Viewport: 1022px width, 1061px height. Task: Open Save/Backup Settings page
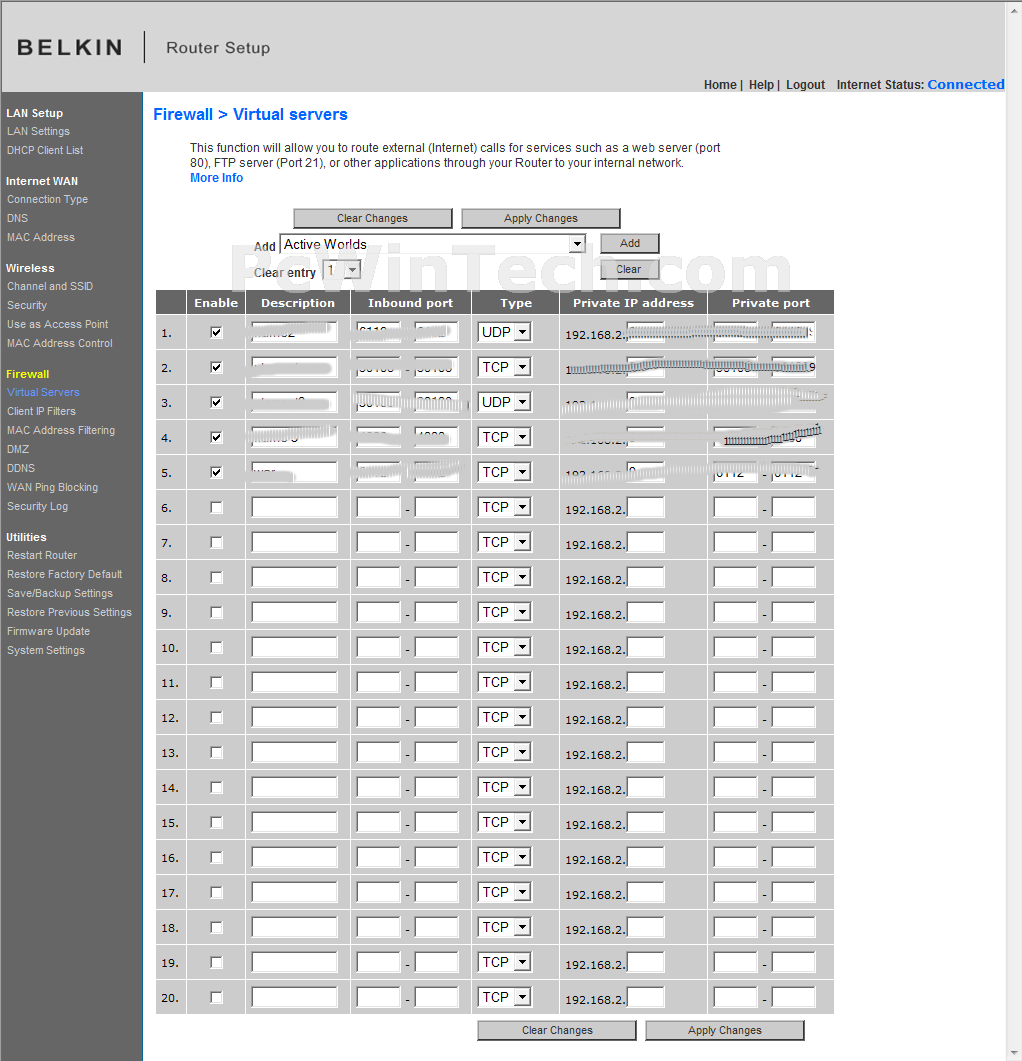[60, 593]
